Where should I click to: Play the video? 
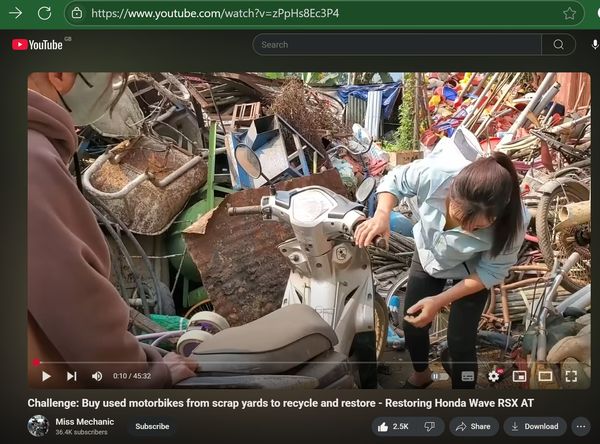click(46, 376)
